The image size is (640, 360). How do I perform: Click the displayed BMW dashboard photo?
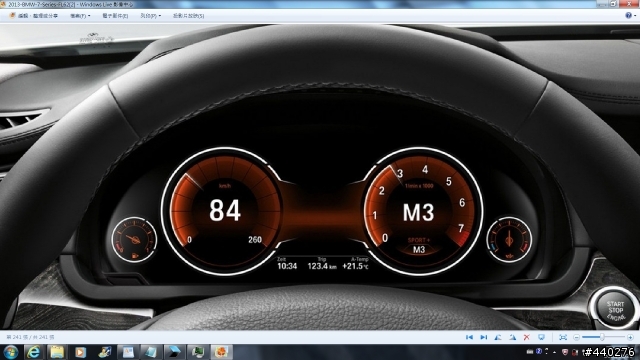click(x=320, y=176)
